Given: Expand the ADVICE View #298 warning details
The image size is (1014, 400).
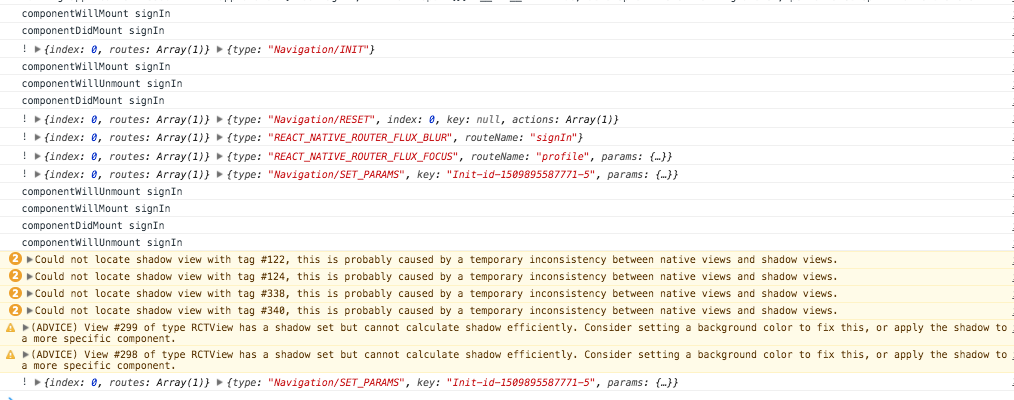Looking at the screenshot, I should coord(26,355).
